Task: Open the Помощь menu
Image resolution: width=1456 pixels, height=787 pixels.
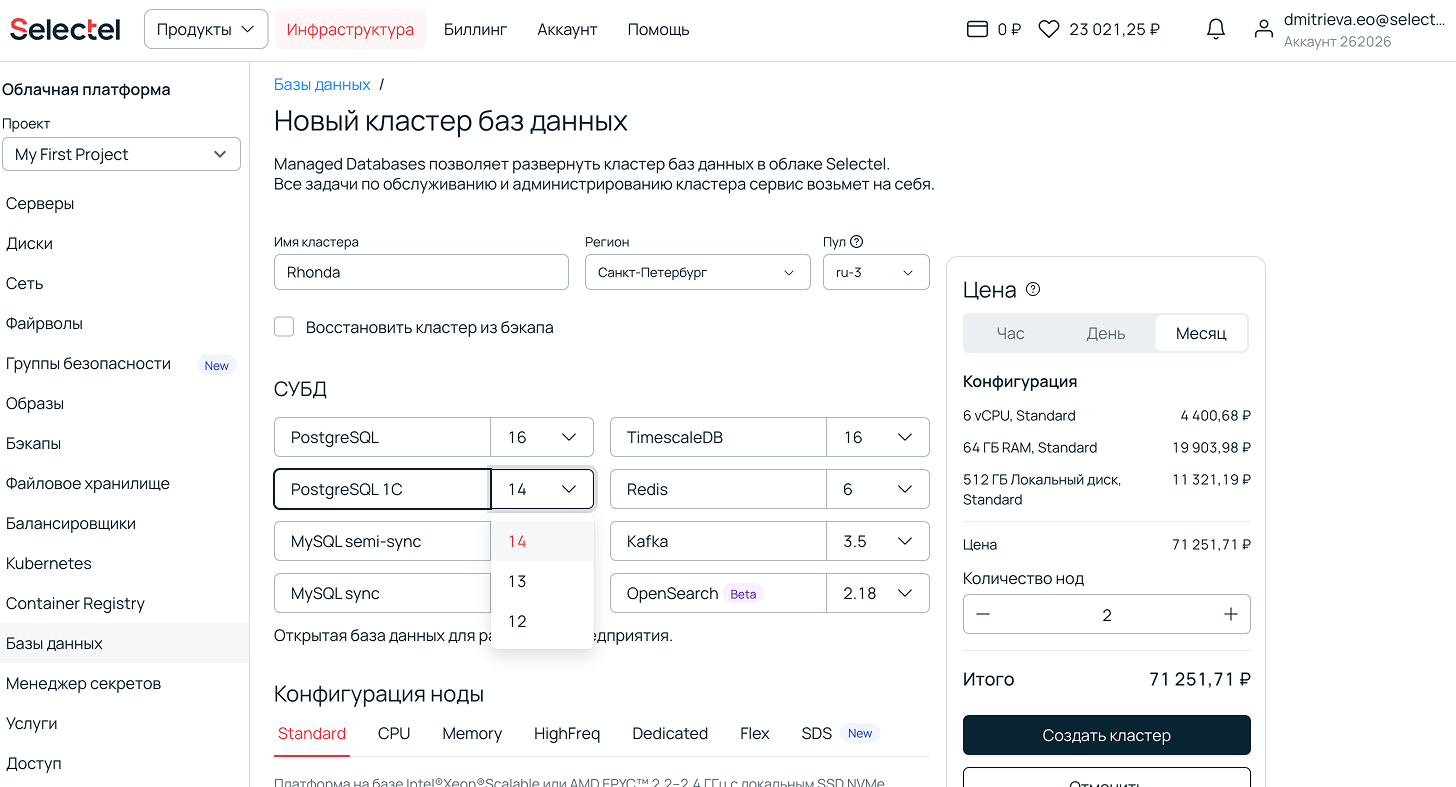Action: pyautogui.click(x=658, y=29)
